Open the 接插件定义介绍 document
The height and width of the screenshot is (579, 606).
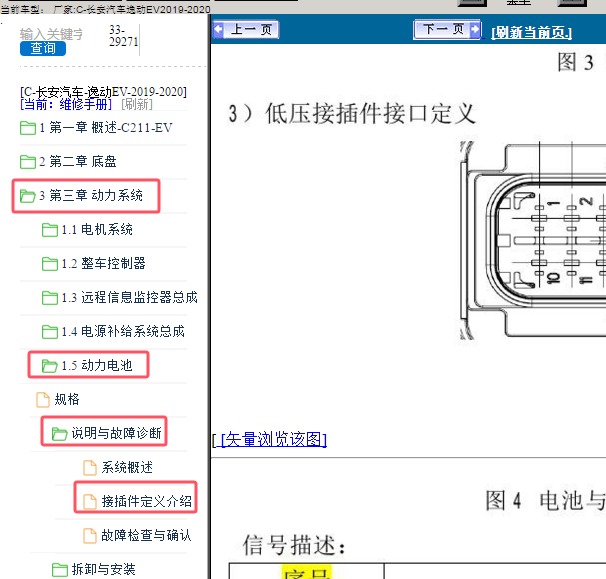coord(138,501)
